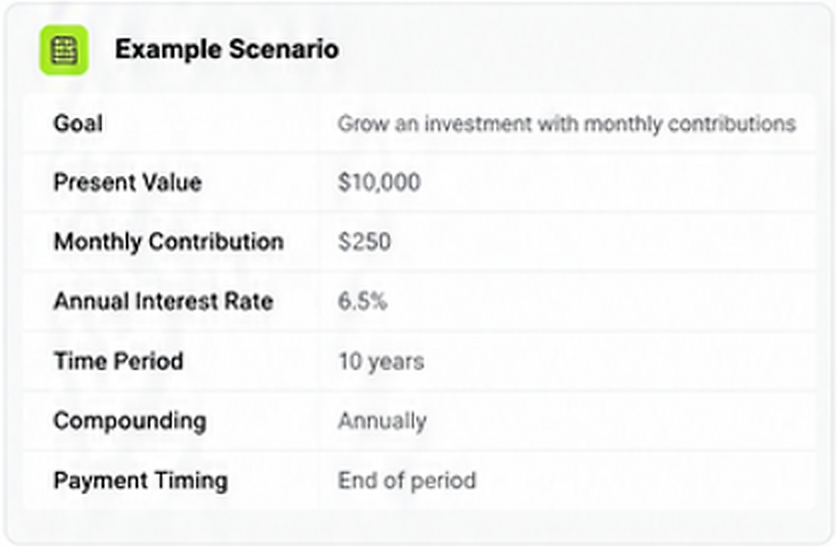Select the 6.5% interest rate value

(363, 301)
